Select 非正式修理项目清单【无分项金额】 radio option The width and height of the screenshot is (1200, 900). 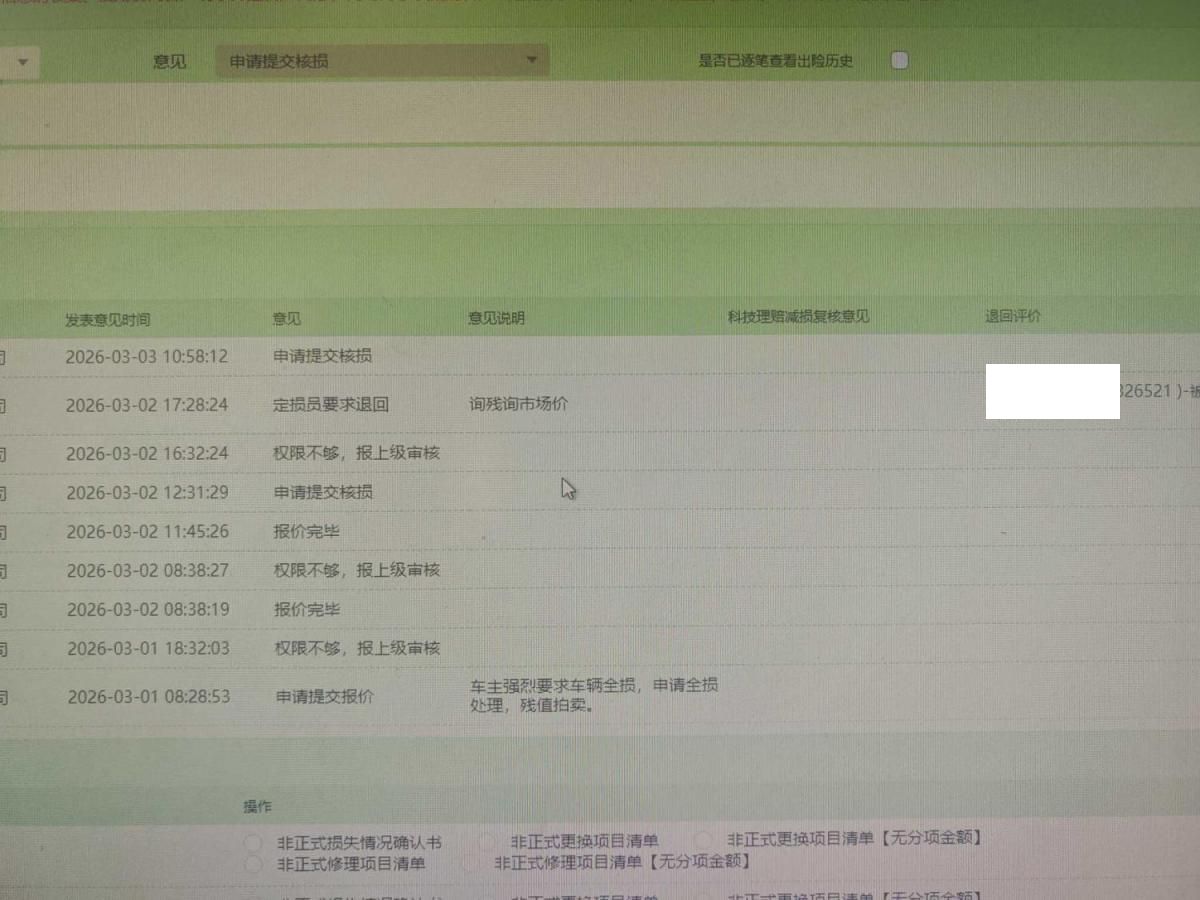(470, 862)
